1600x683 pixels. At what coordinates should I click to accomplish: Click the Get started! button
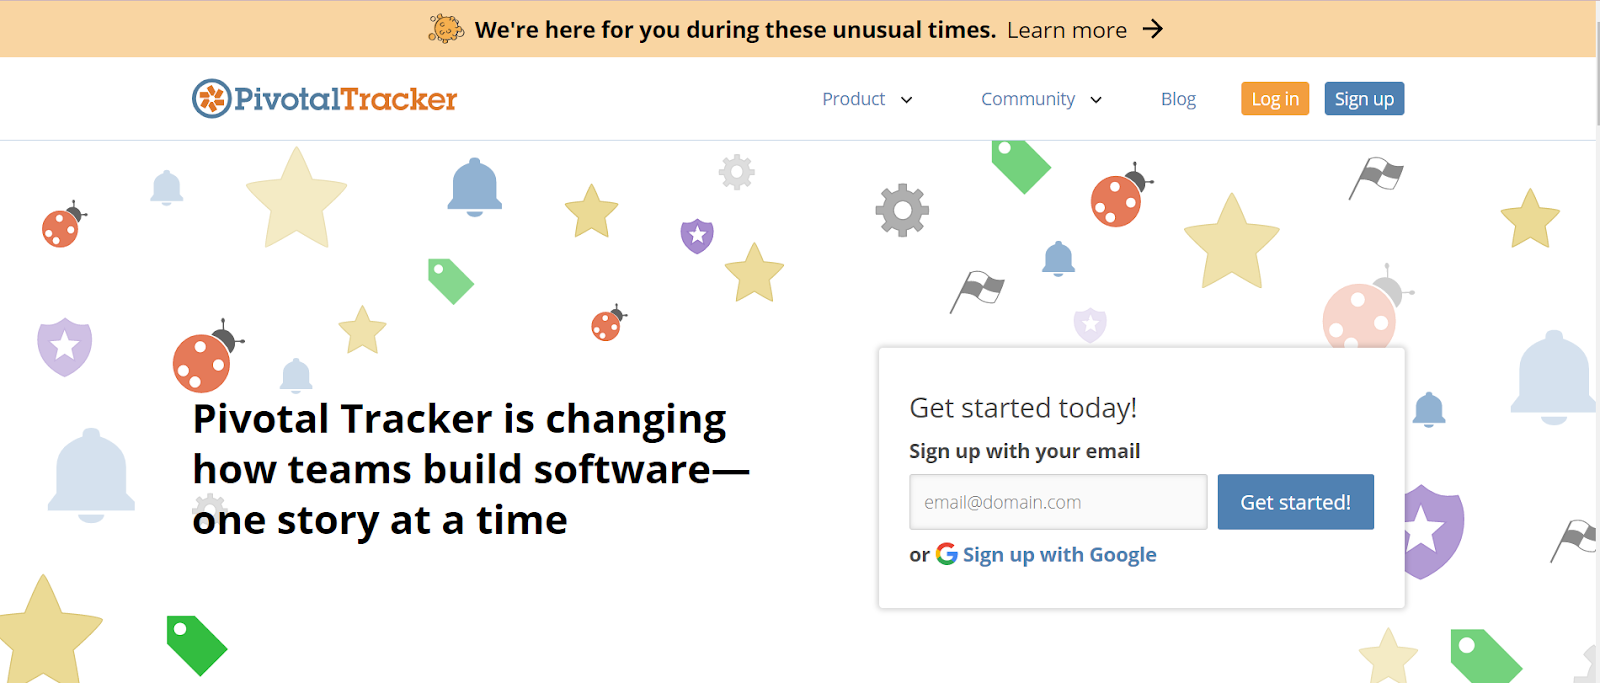(x=1295, y=502)
